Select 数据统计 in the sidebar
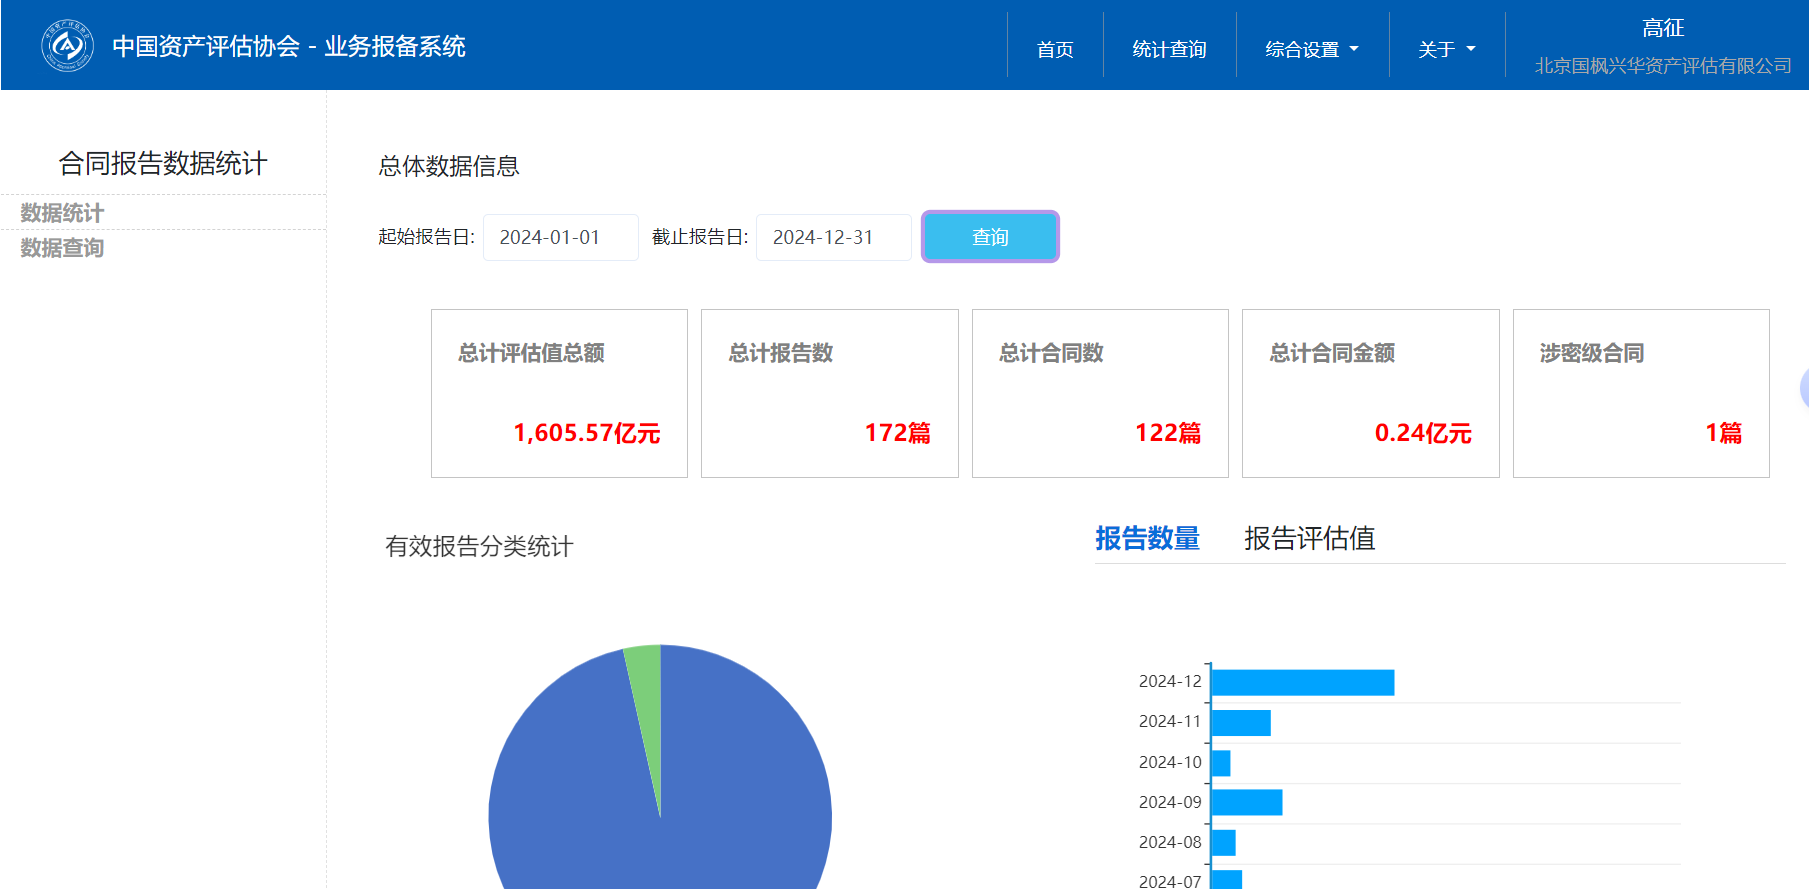This screenshot has width=1809, height=889. [62, 213]
